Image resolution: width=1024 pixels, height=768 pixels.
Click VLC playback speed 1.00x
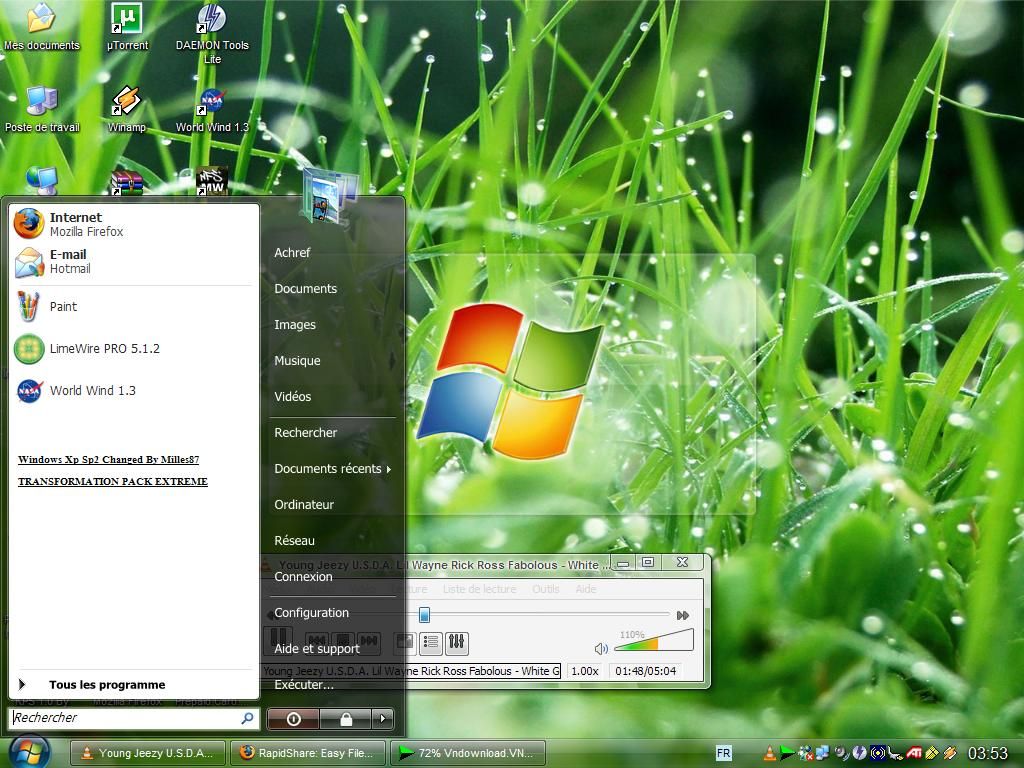tap(584, 671)
